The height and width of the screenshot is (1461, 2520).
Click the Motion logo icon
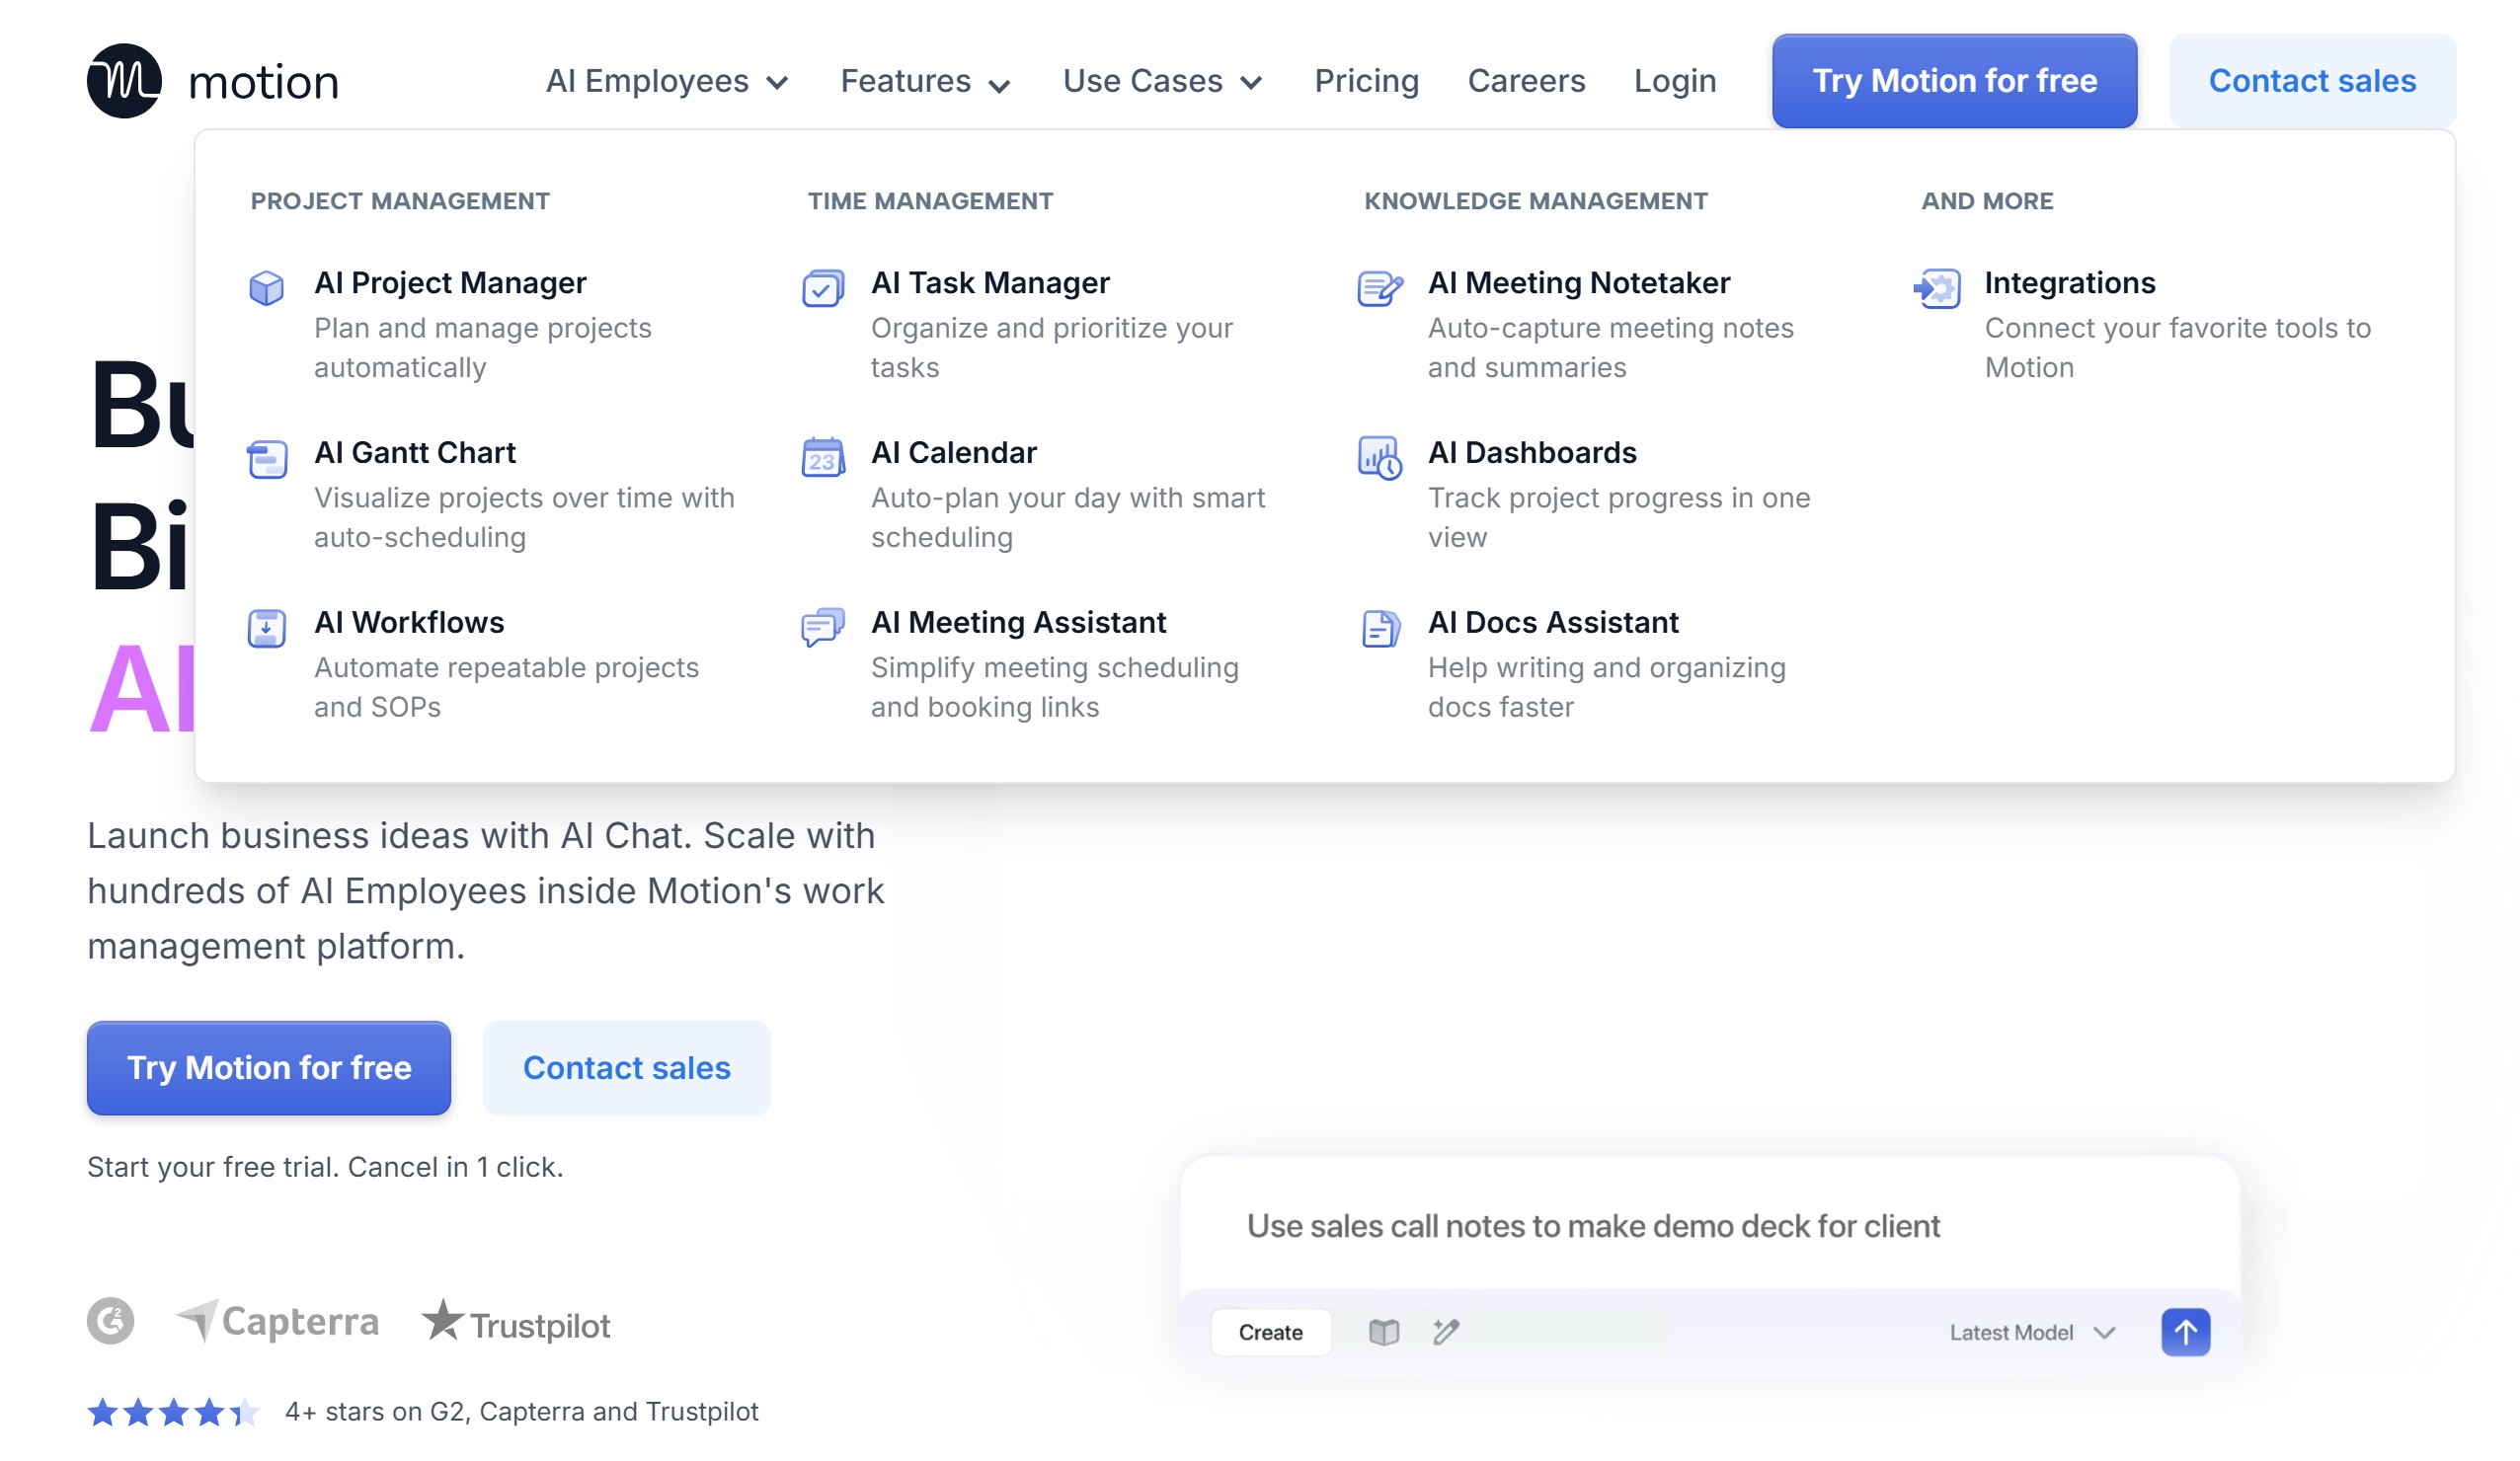pyautogui.click(x=124, y=81)
